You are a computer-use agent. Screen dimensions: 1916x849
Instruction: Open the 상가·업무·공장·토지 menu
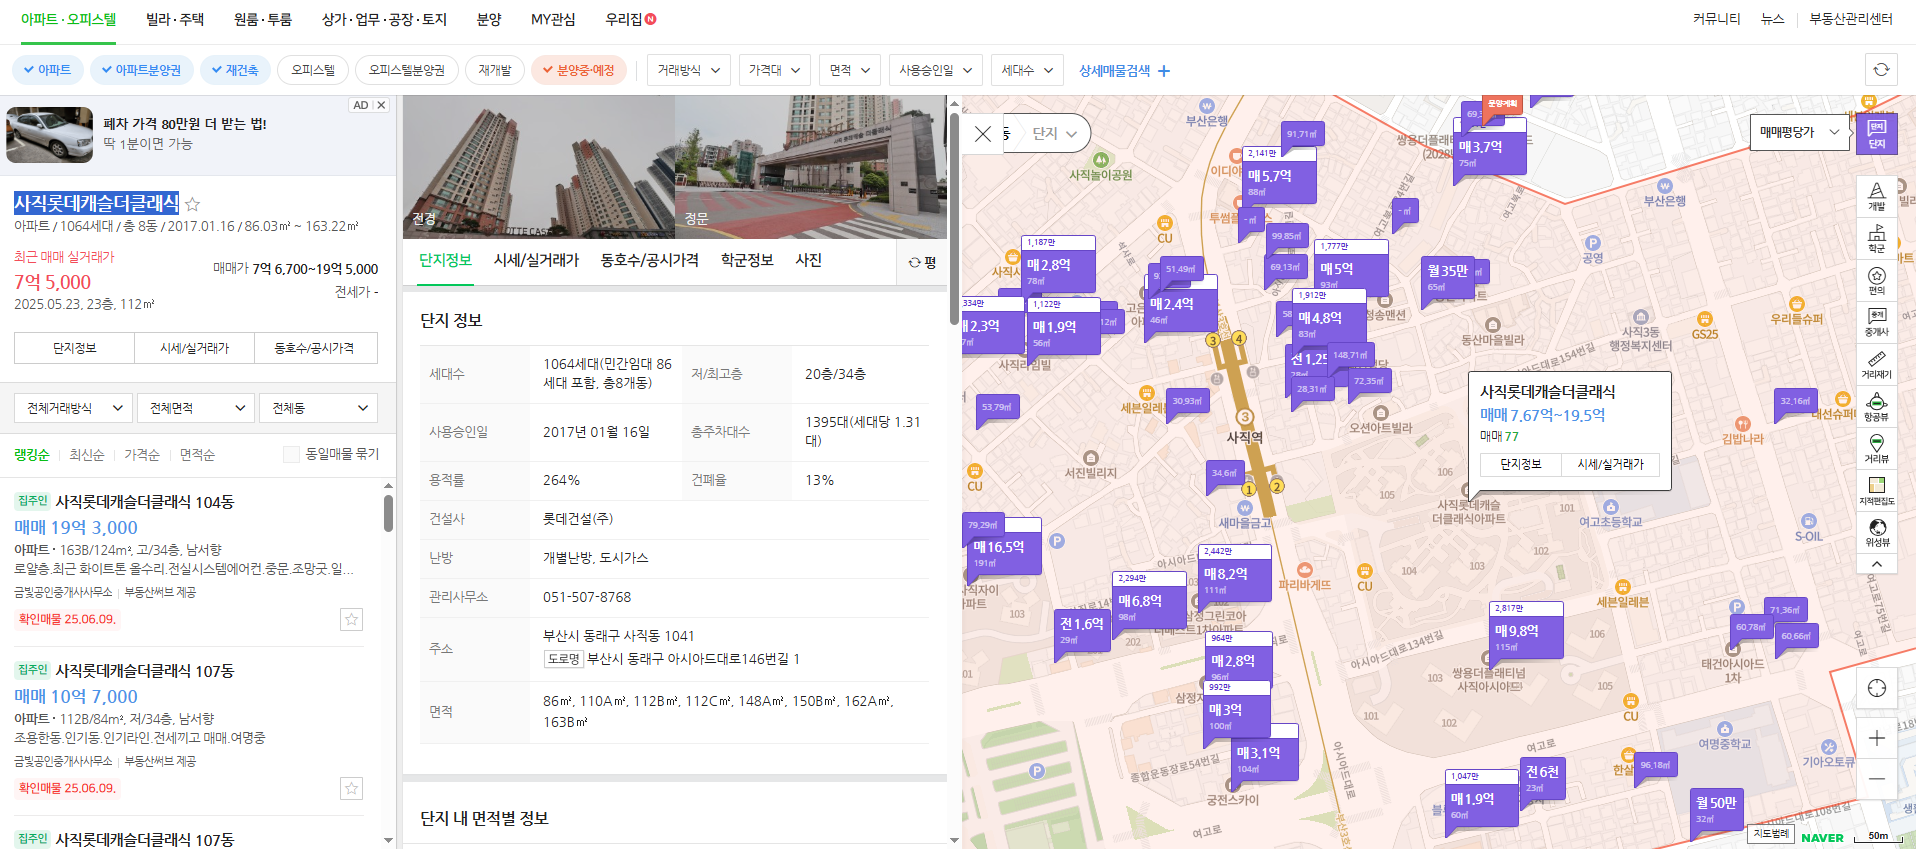point(384,19)
